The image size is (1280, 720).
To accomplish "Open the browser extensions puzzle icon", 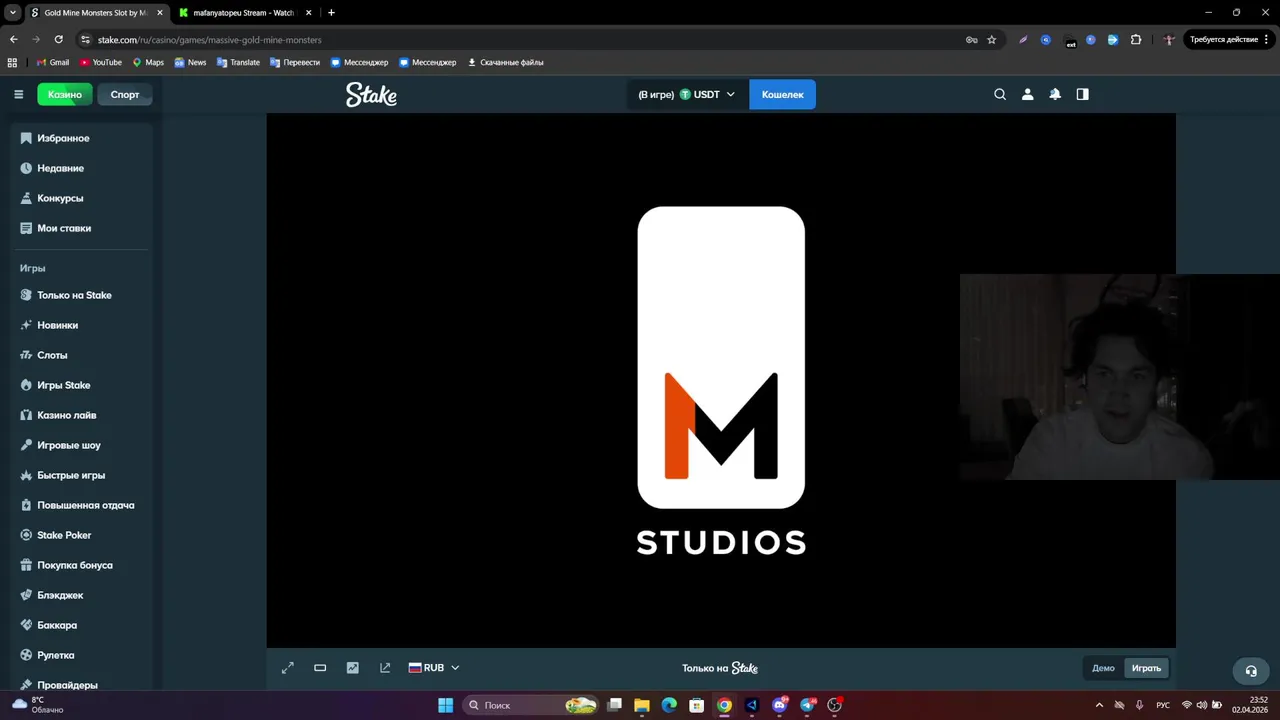I will 1136,40.
